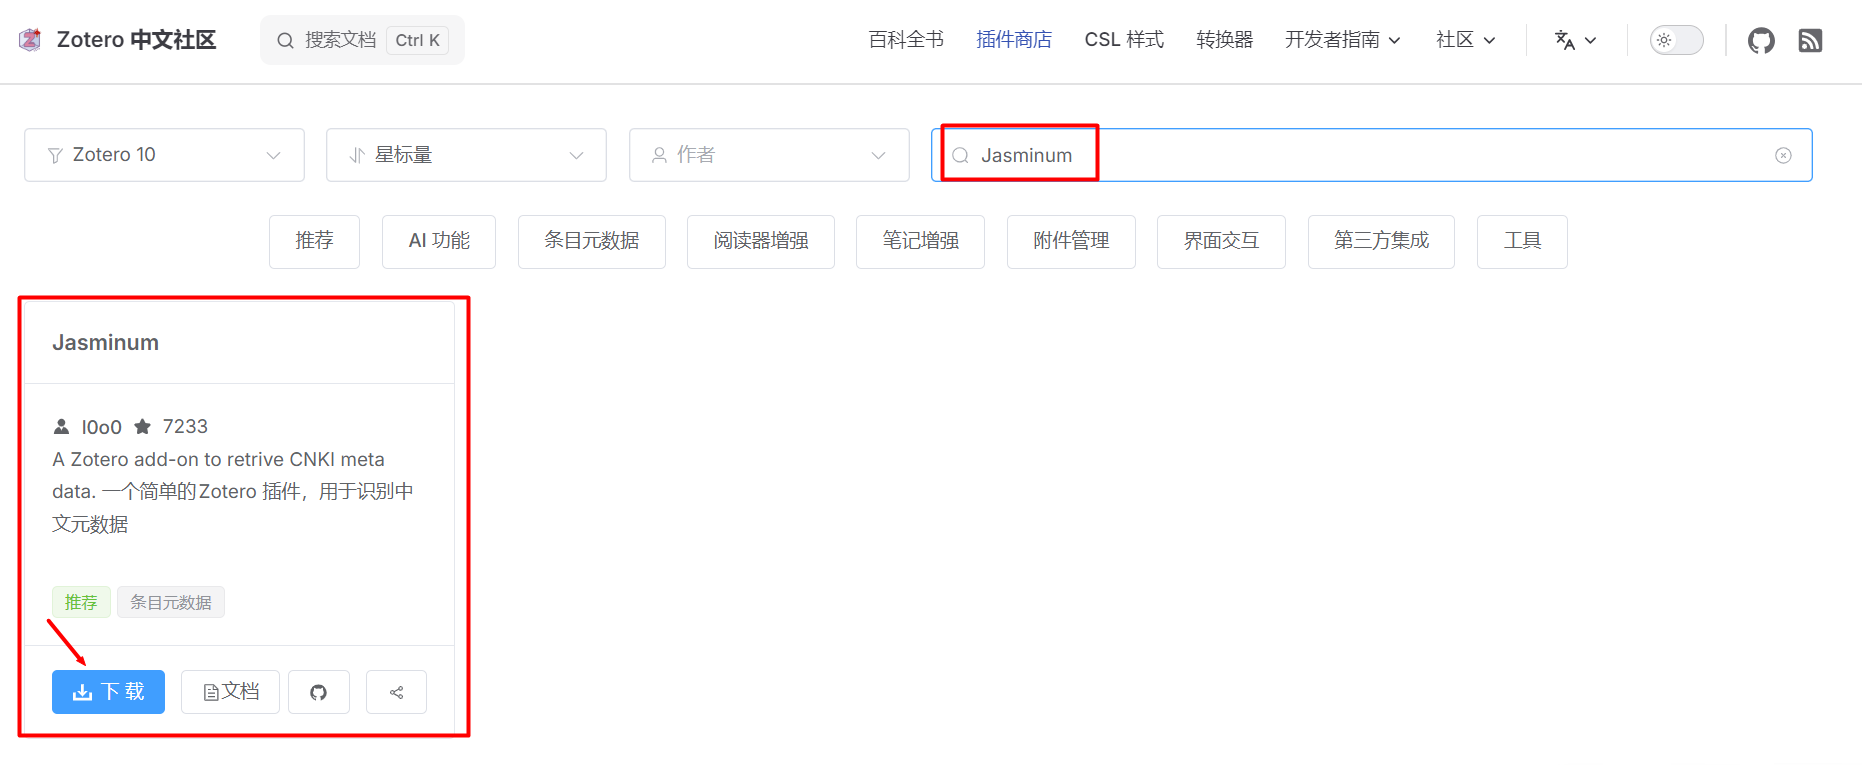The width and height of the screenshot is (1862, 765).
Task: Go to 百科全书 in navigation
Action: pos(906,40)
